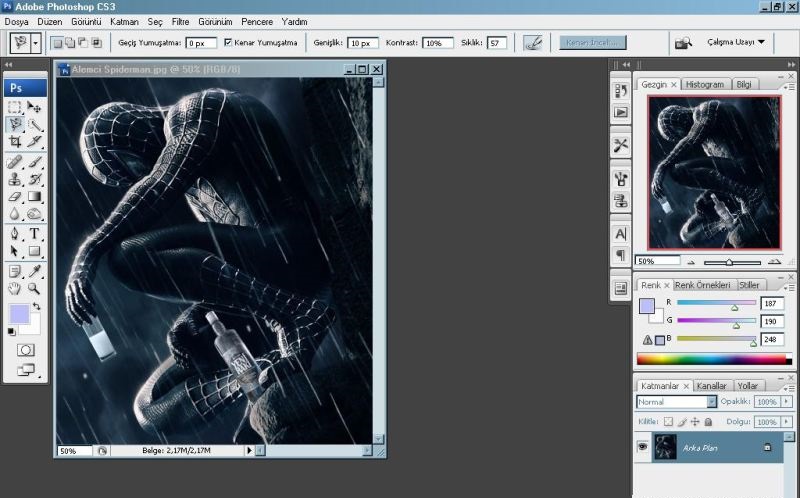Open the Dosya menu
Viewport: 800px width, 498px height.
(16, 22)
